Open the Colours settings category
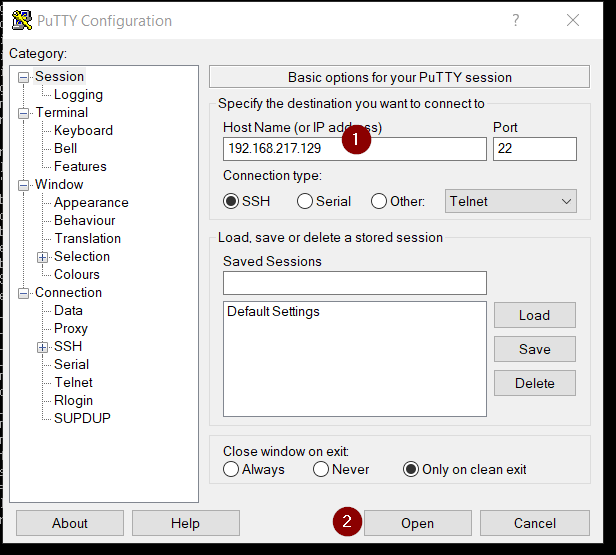The height and width of the screenshot is (555, 616). click(77, 275)
